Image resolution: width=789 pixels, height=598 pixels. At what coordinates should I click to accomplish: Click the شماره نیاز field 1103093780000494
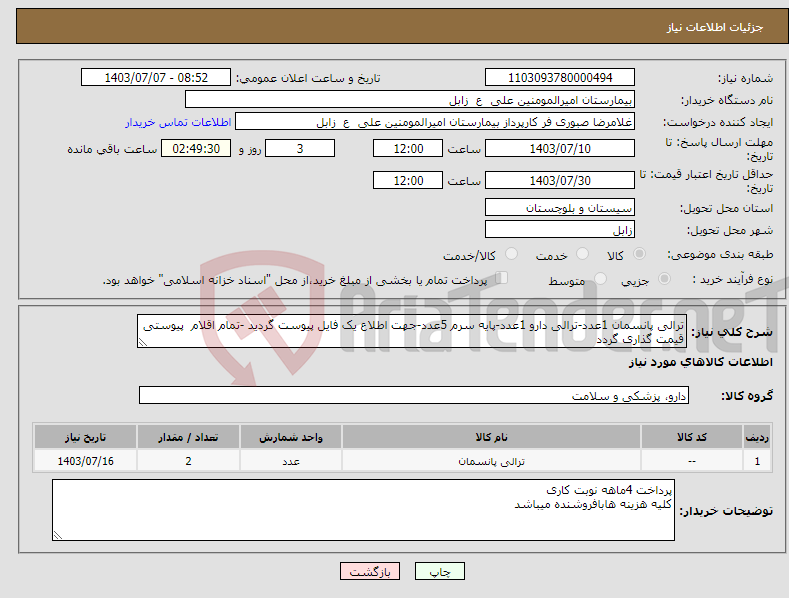click(560, 78)
